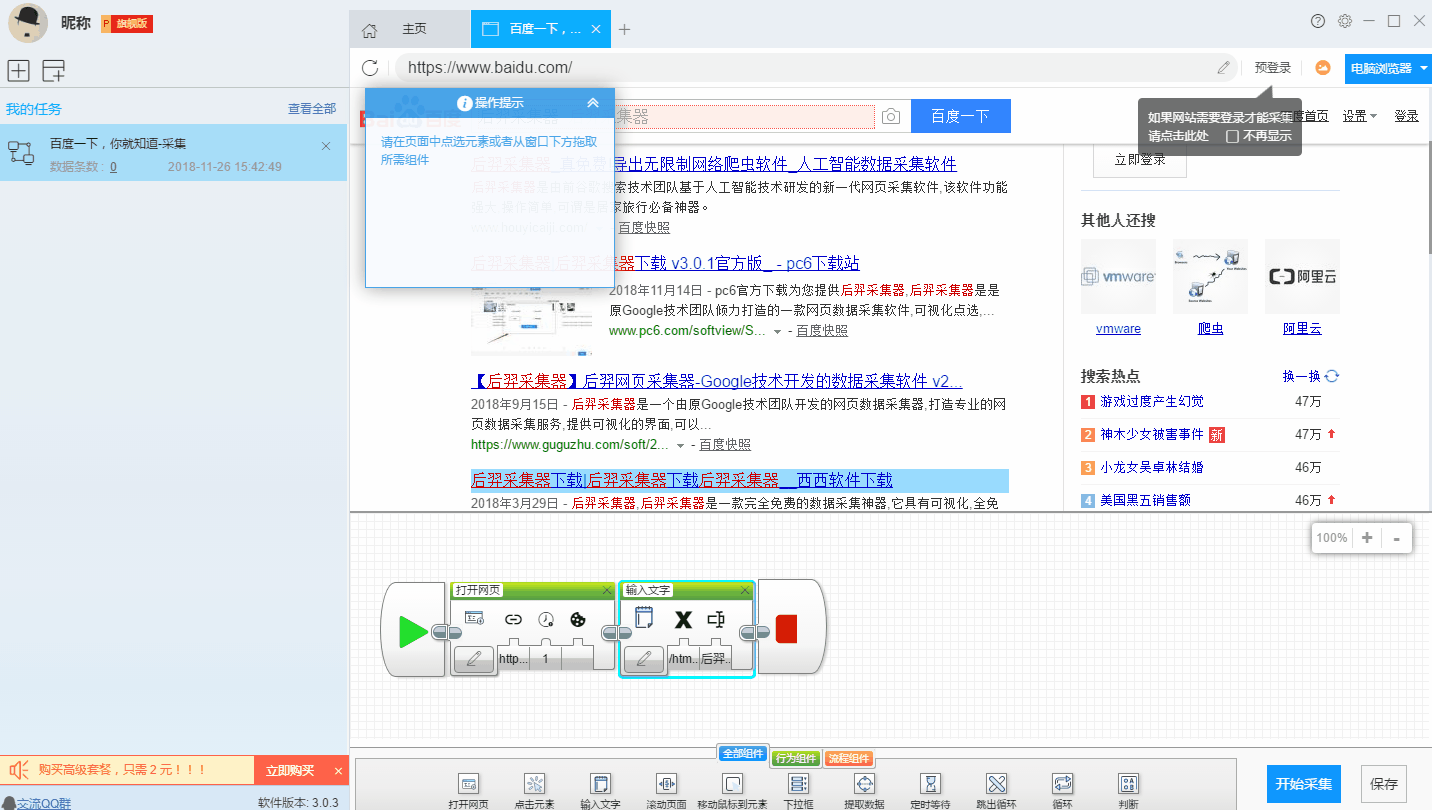Open the help question mark icon

click(x=1318, y=21)
